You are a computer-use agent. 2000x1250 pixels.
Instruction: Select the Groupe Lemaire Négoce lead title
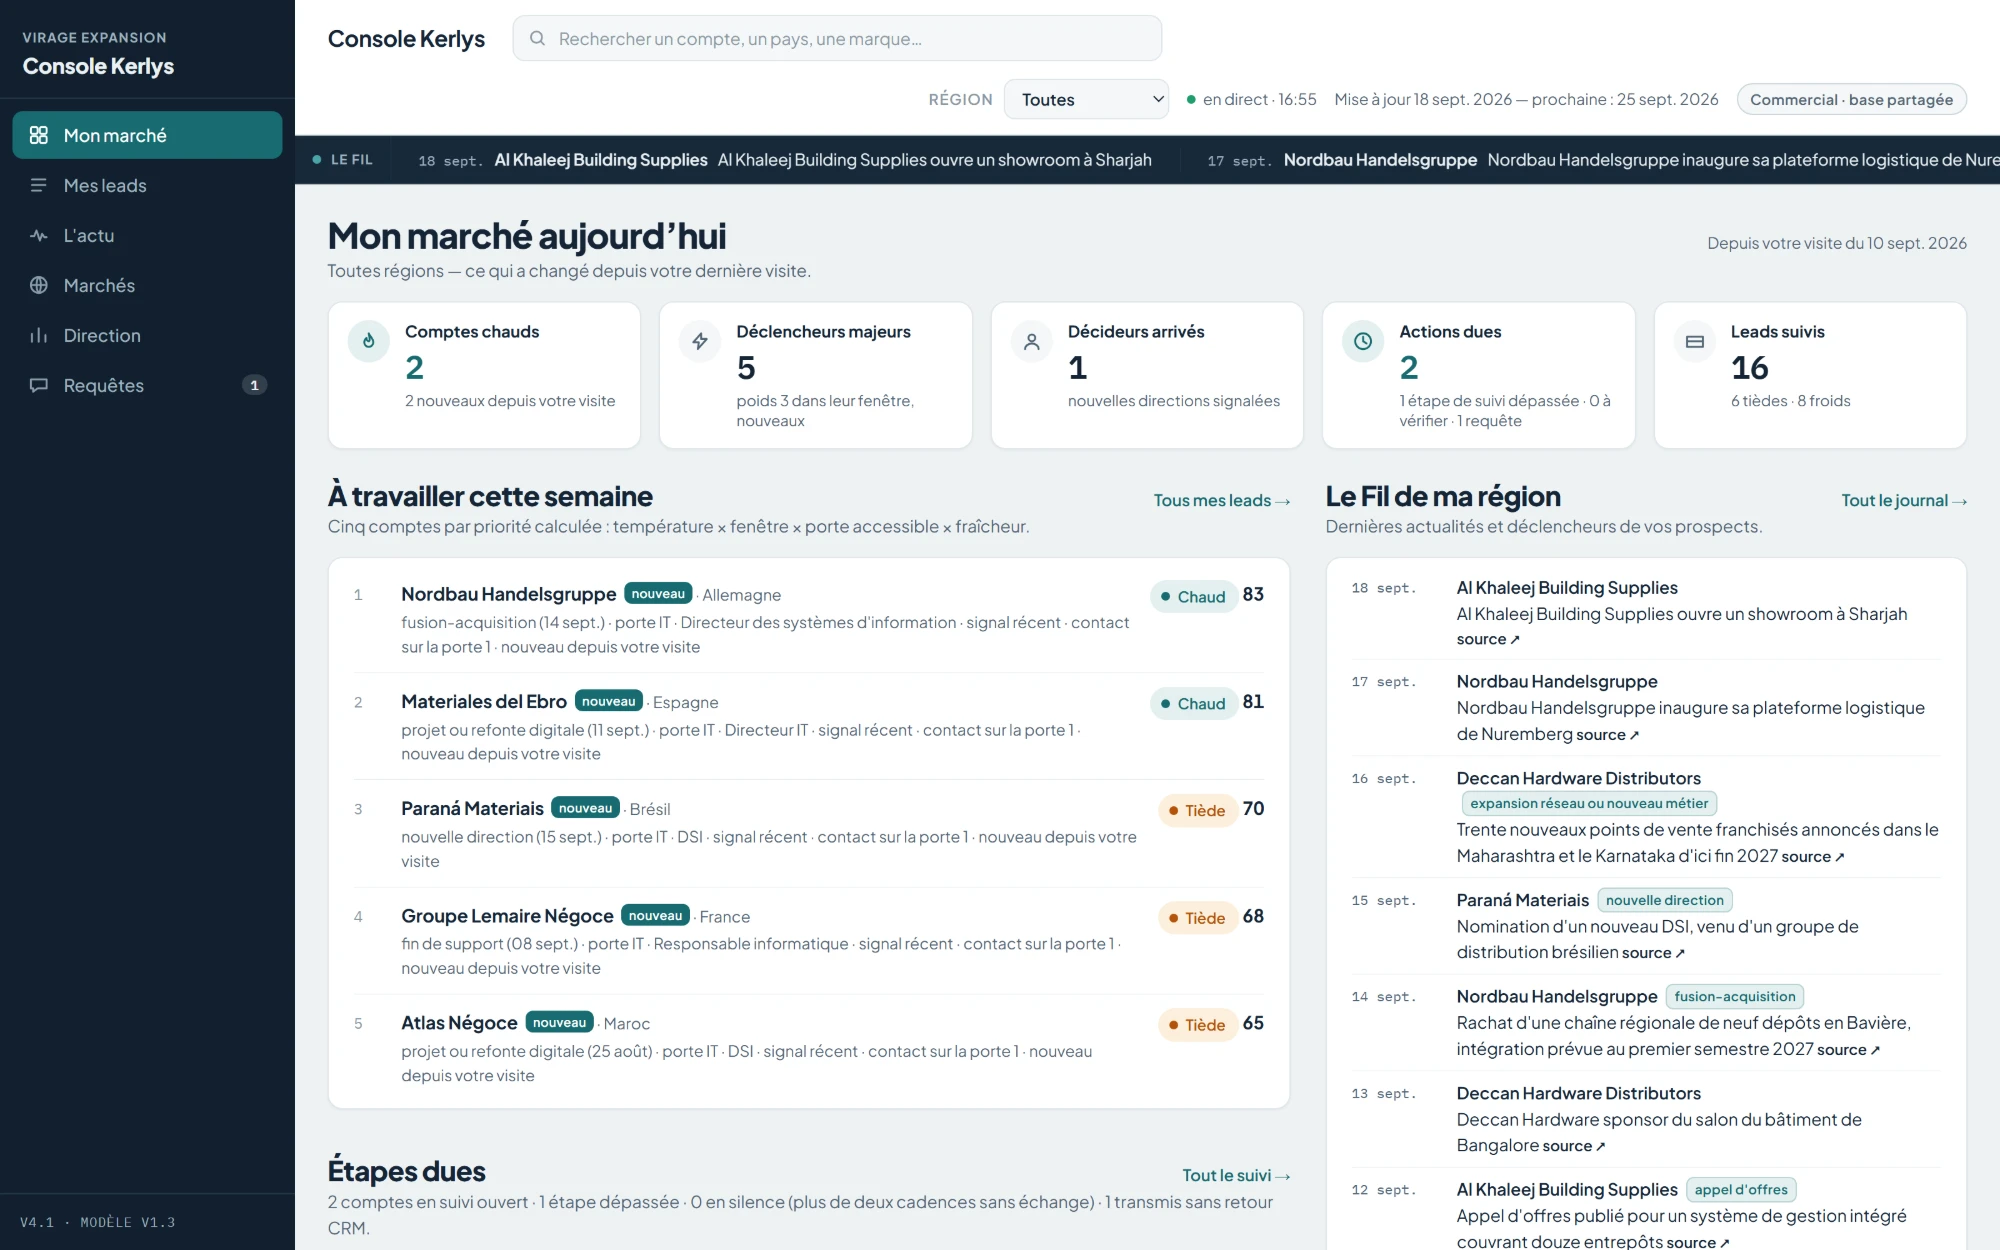point(507,916)
